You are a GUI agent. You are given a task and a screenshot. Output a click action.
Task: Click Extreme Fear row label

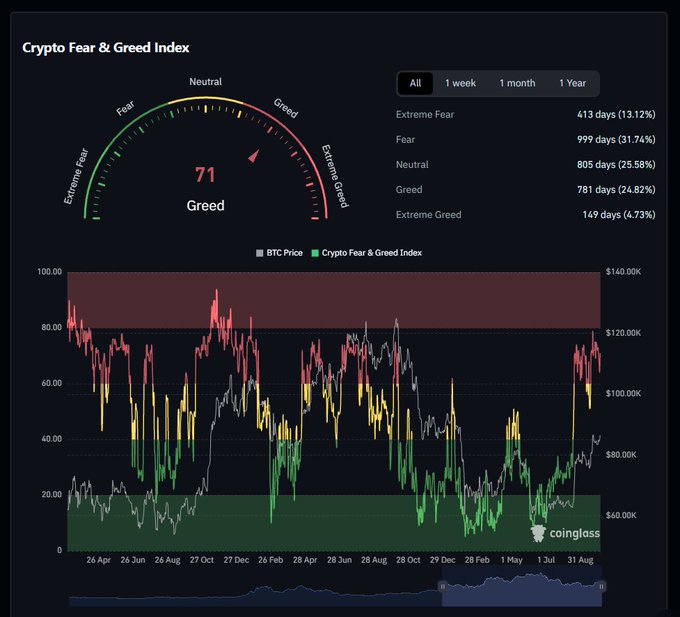pos(425,114)
